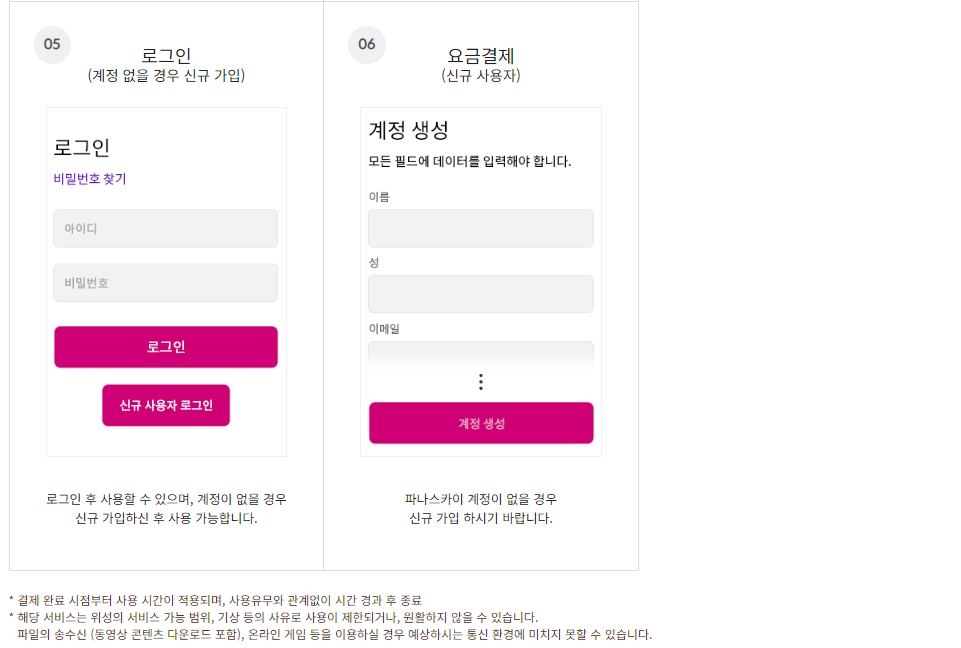Click the 이름 first name field
The height and width of the screenshot is (648, 961).
480,228
